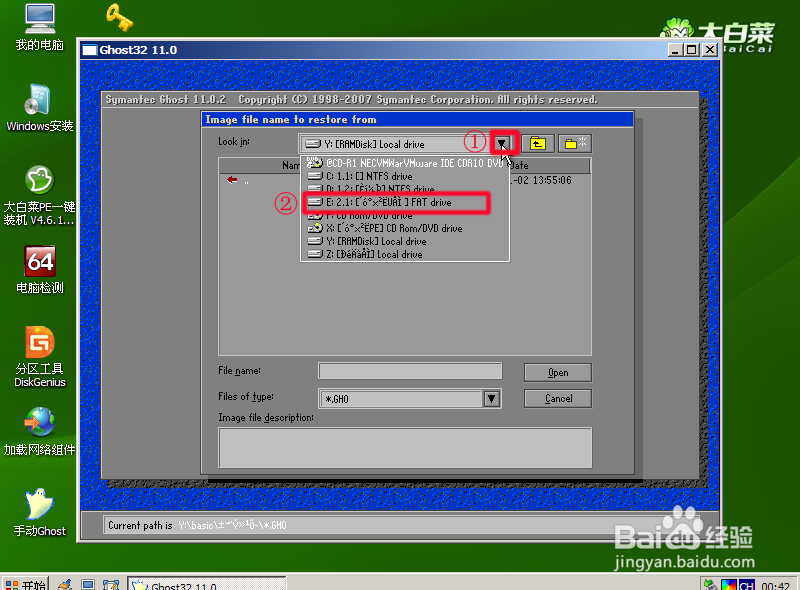This screenshot has height=590, width=800.
Task: Minimize the Ghost32 window
Action: tap(676, 50)
